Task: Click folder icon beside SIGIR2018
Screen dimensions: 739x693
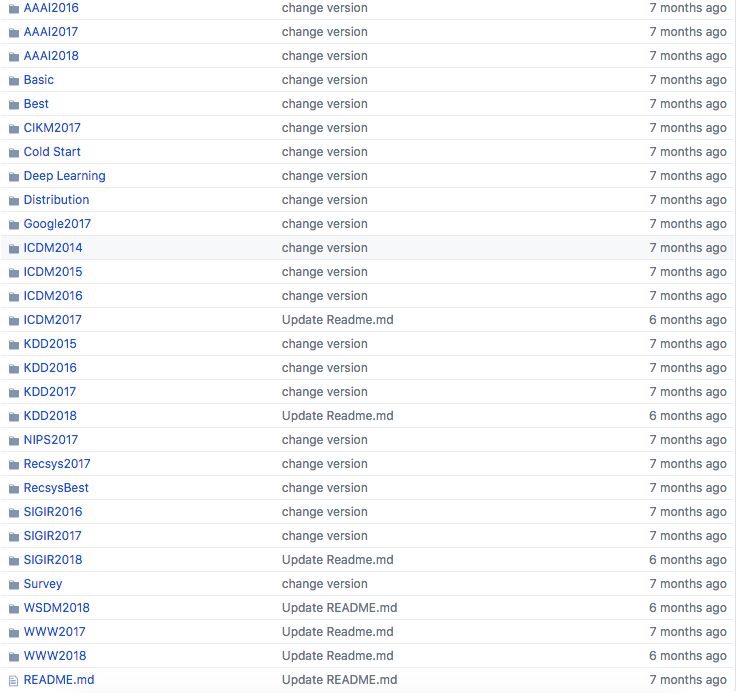Action: (x=14, y=561)
